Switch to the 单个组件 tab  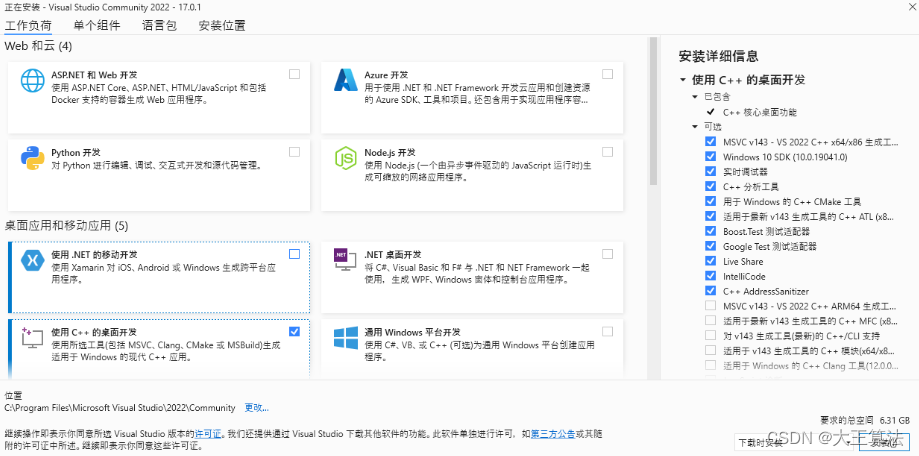97,25
